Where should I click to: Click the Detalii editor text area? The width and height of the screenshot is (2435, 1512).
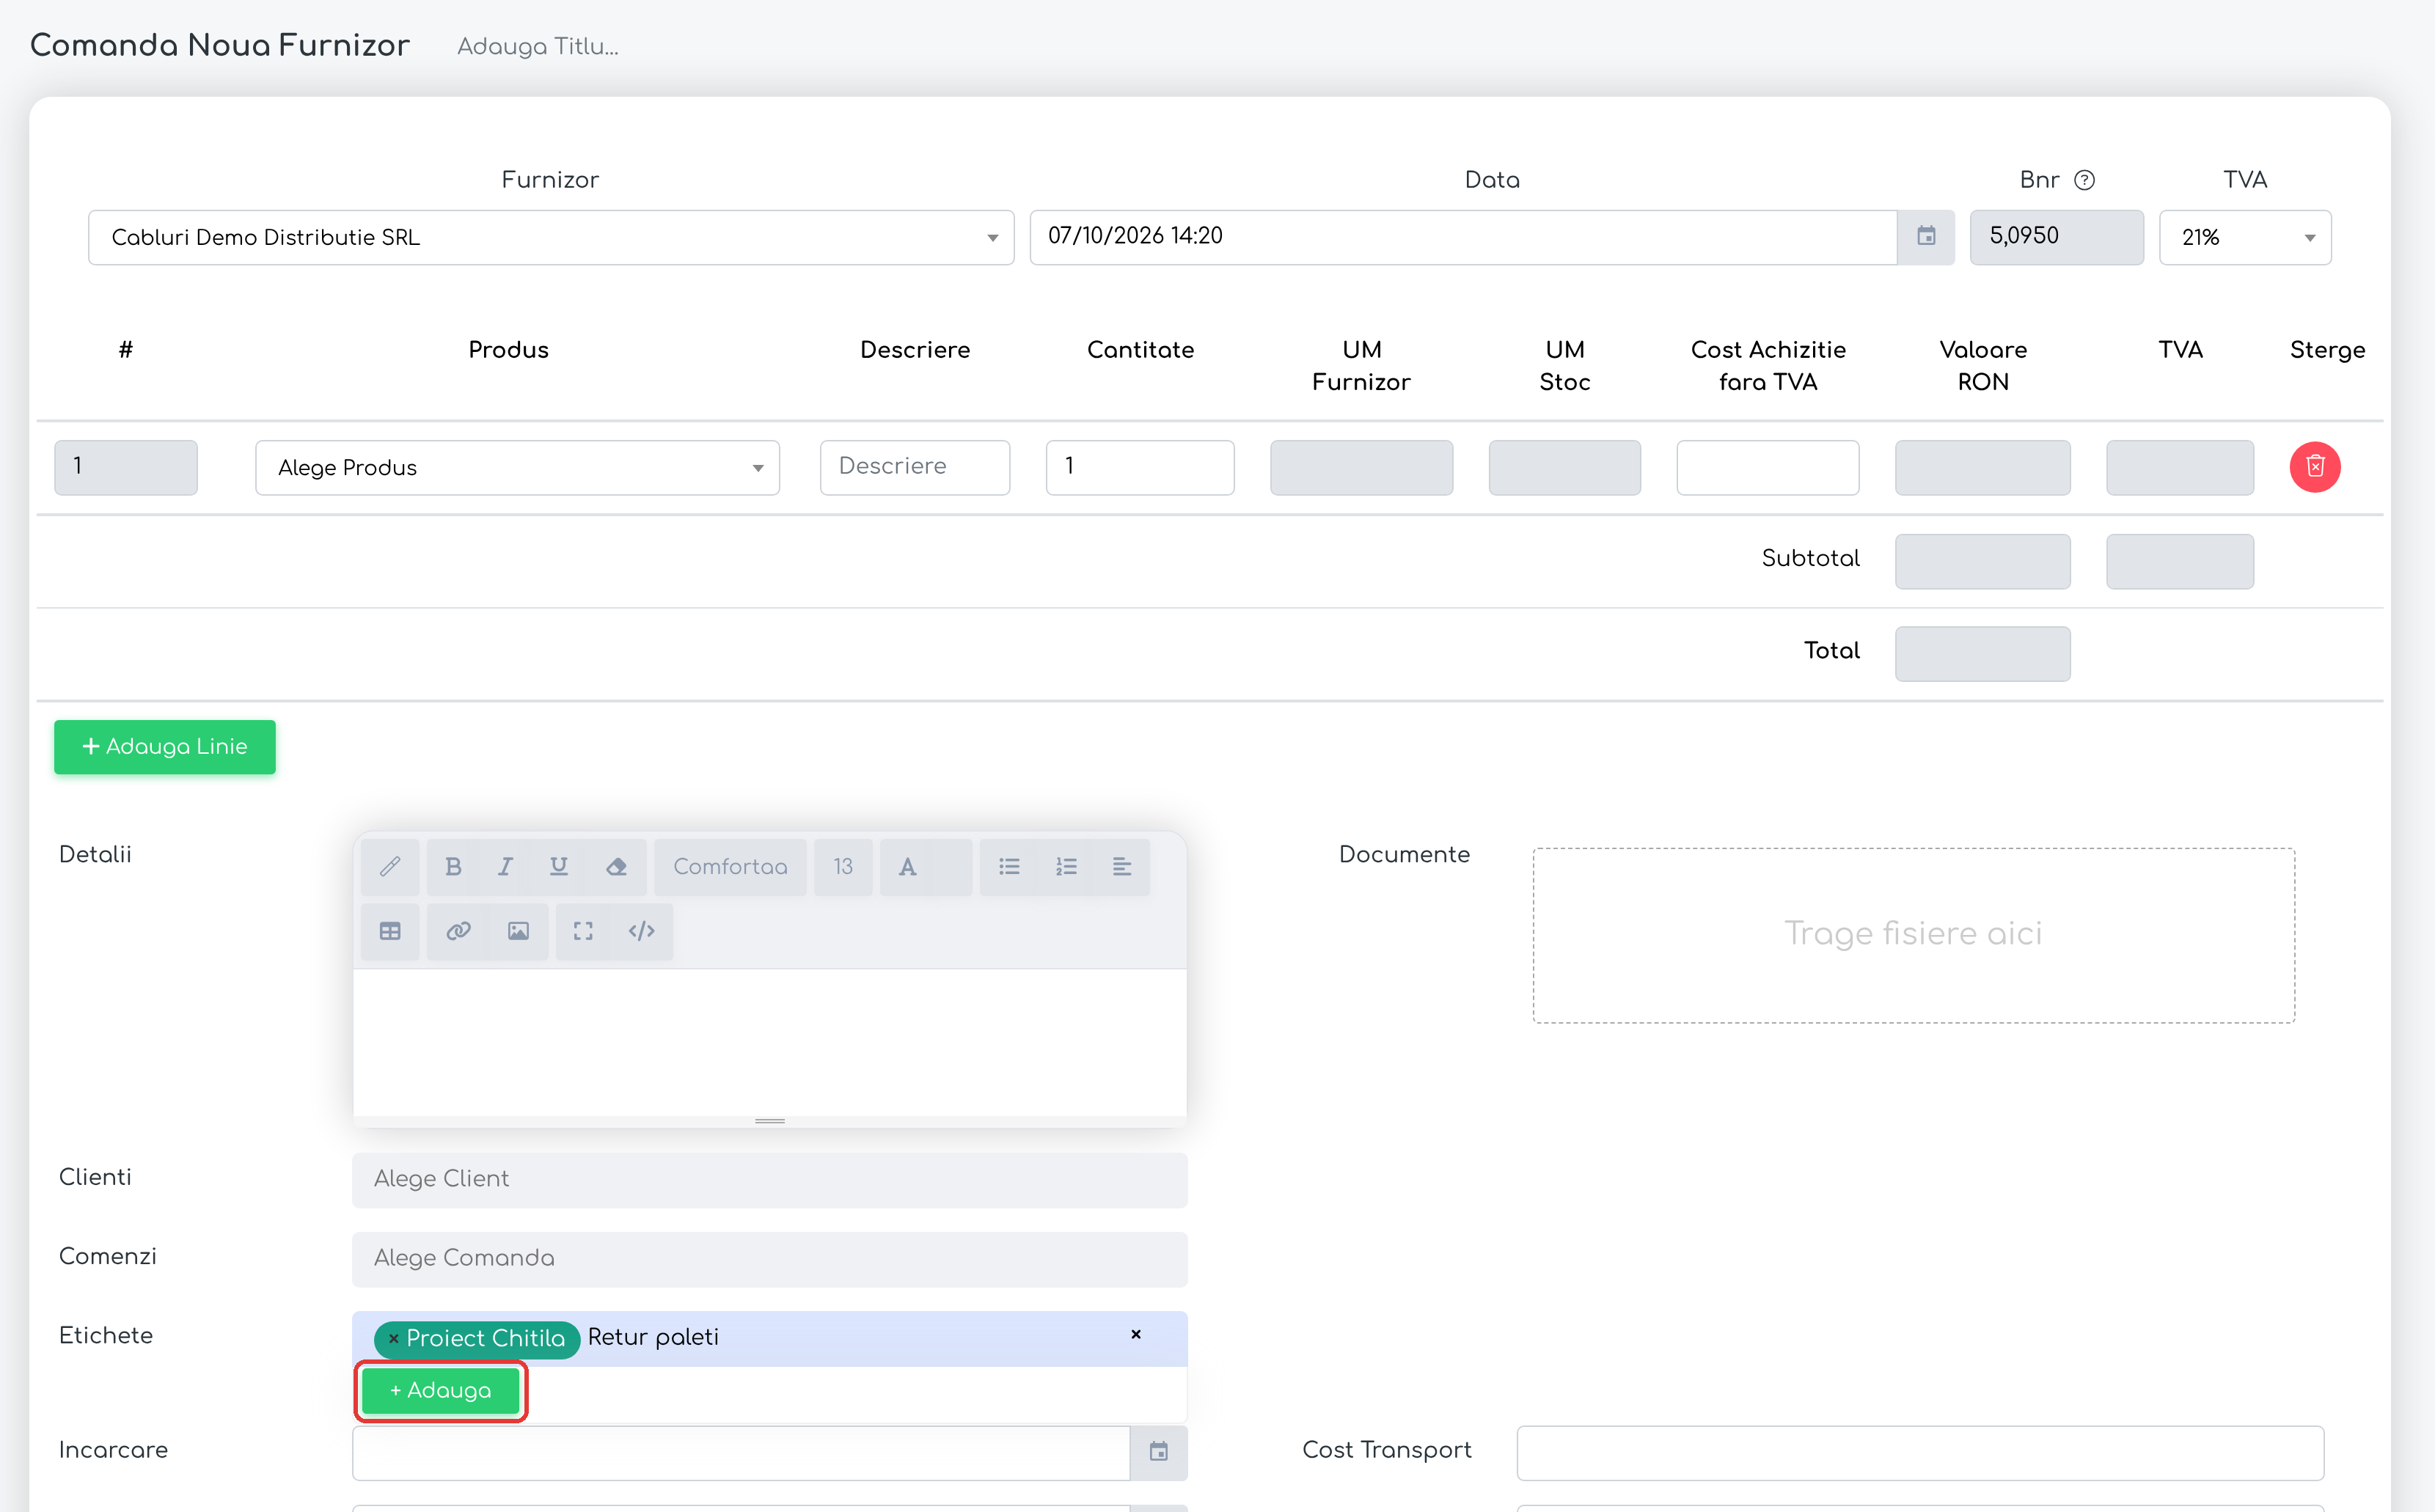(x=770, y=1041)
